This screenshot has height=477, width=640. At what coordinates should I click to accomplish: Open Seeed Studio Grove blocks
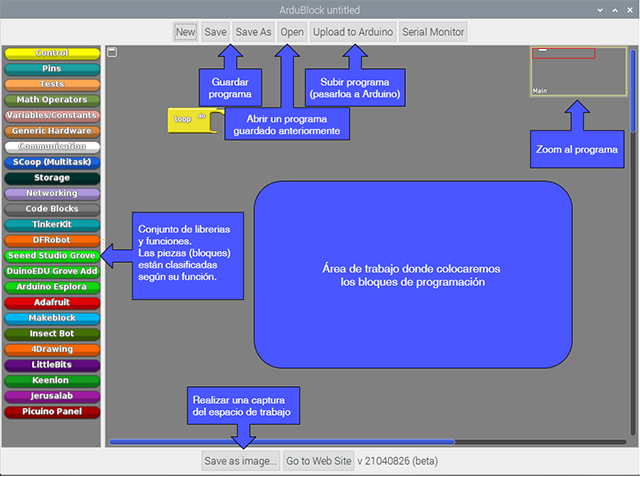click(52, 256)
